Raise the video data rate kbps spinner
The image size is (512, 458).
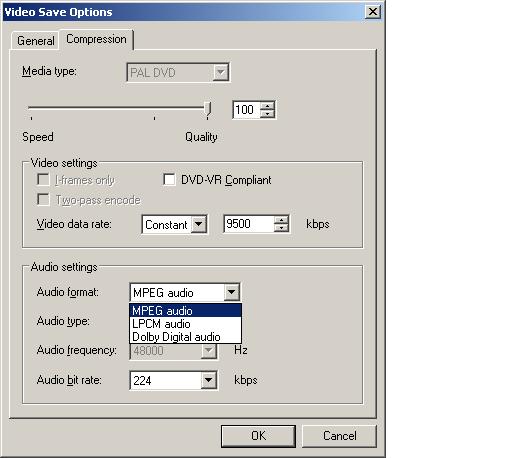coord(282,220)
